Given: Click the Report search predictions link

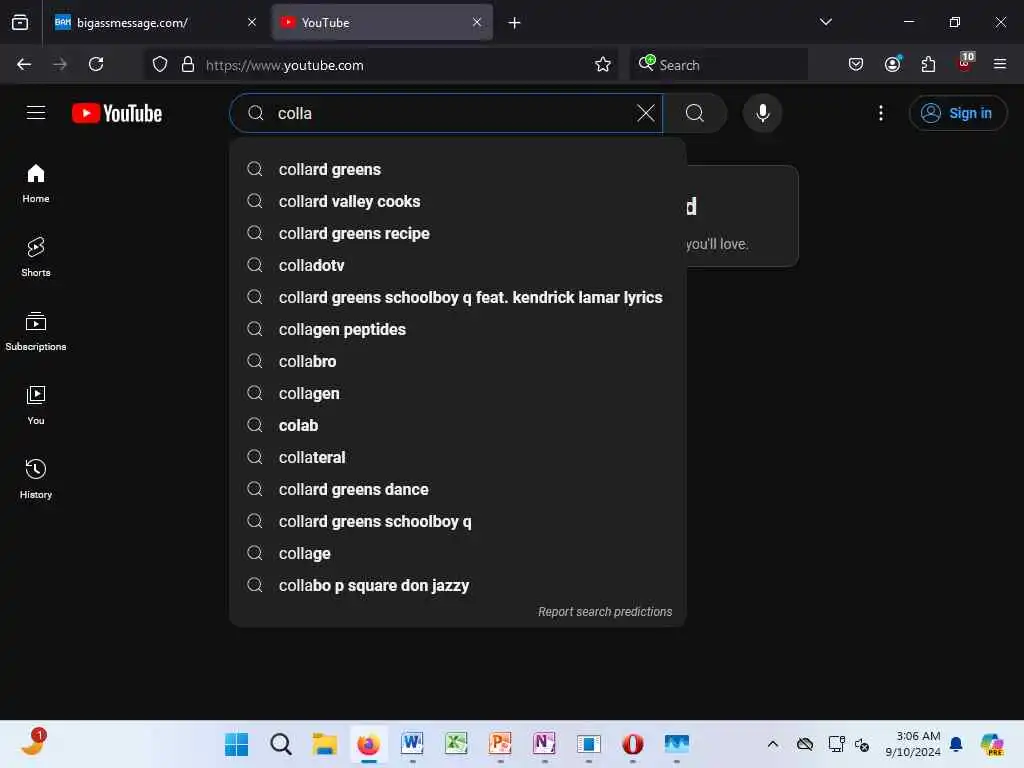Looking at the screenshot, I should (x=605, y=611).
